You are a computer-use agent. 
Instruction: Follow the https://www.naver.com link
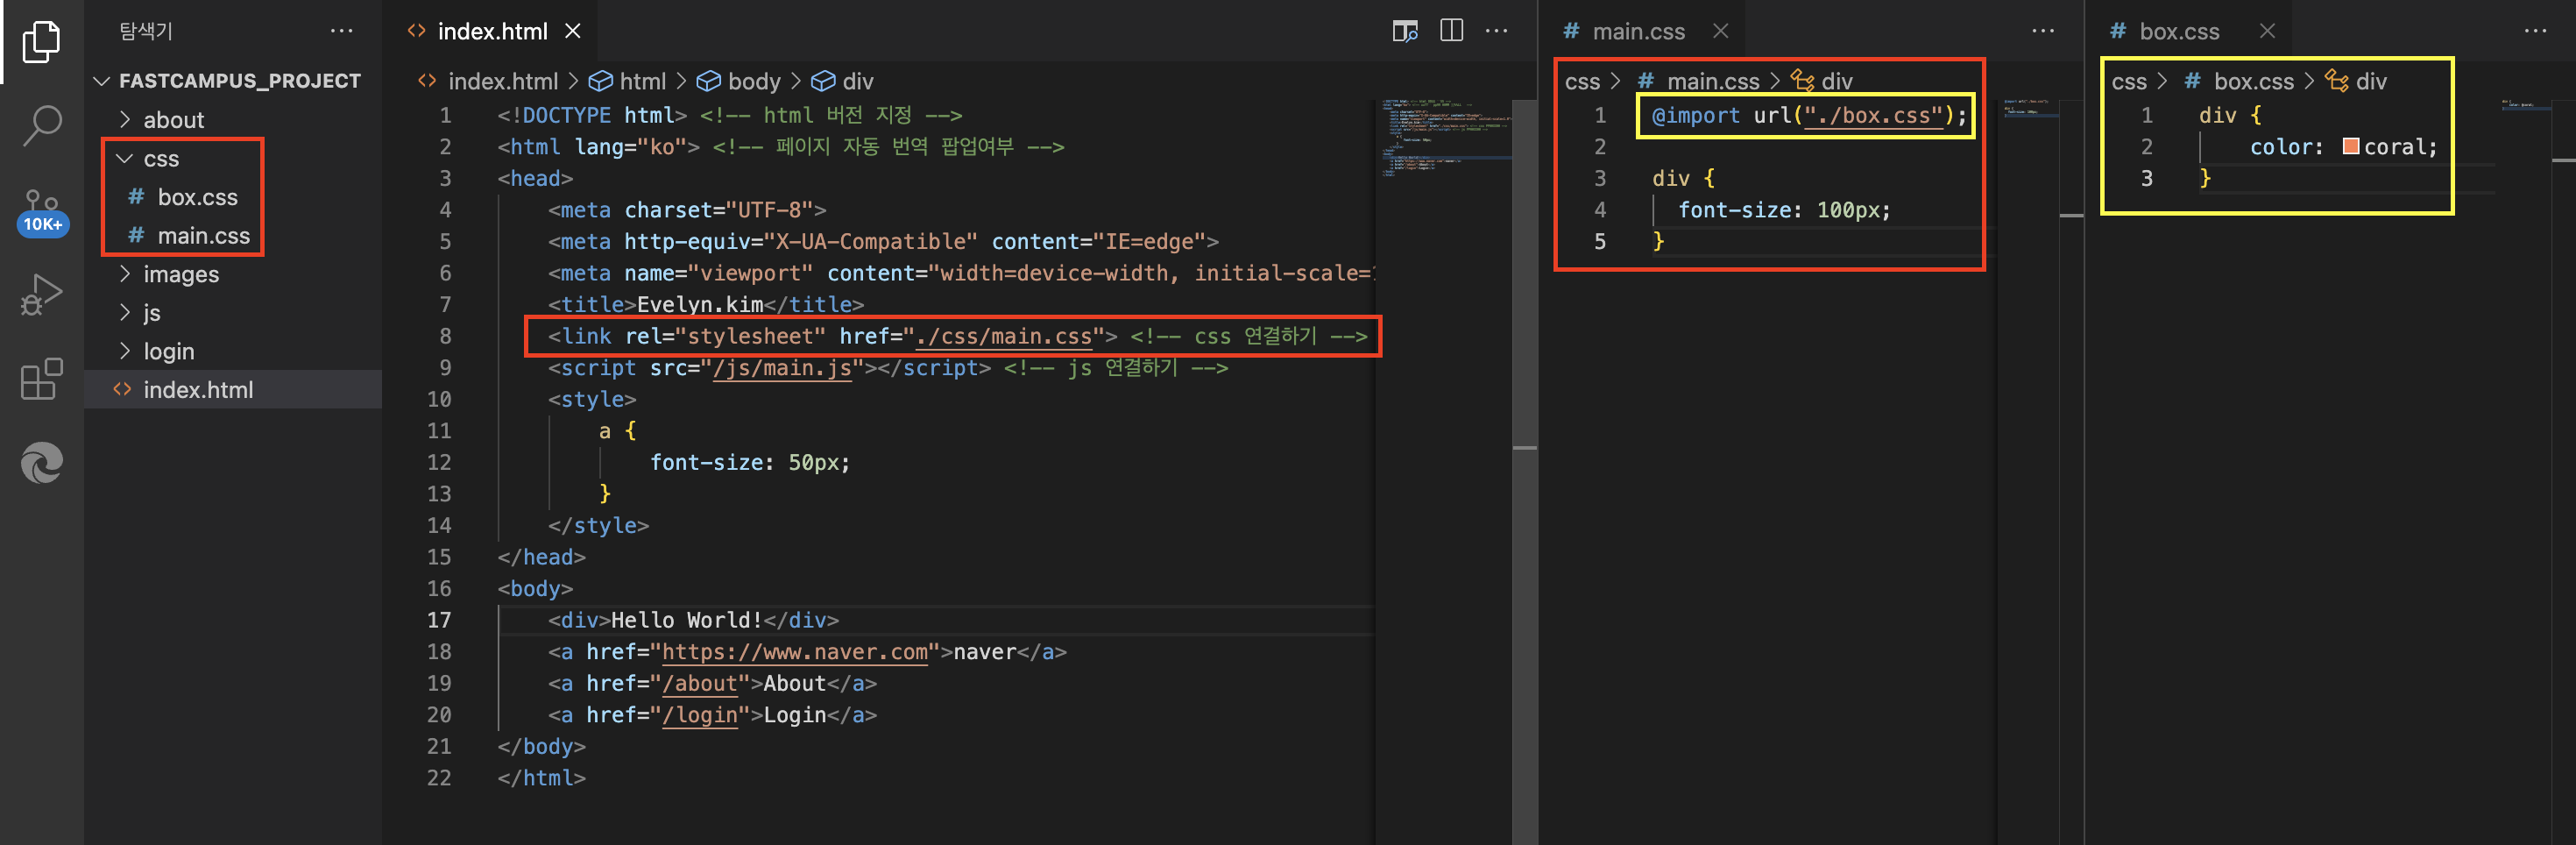[795, 652]
